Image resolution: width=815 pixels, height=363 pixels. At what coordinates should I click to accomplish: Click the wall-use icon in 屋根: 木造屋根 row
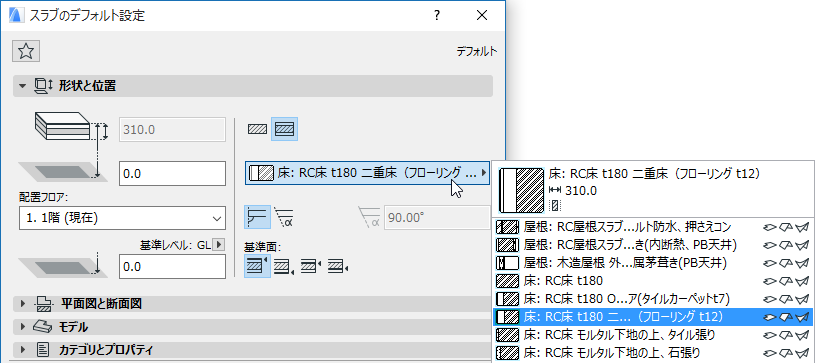pos(769,263)
